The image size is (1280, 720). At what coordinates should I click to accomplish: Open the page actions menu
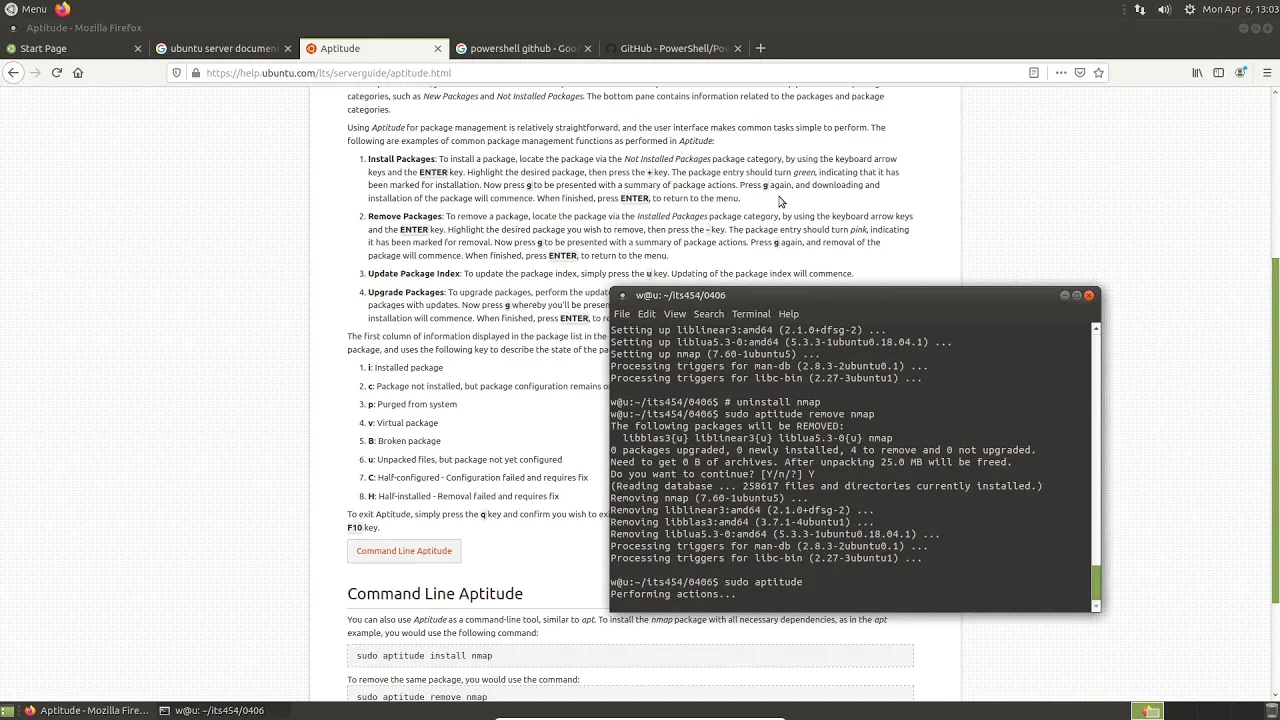1061,73
